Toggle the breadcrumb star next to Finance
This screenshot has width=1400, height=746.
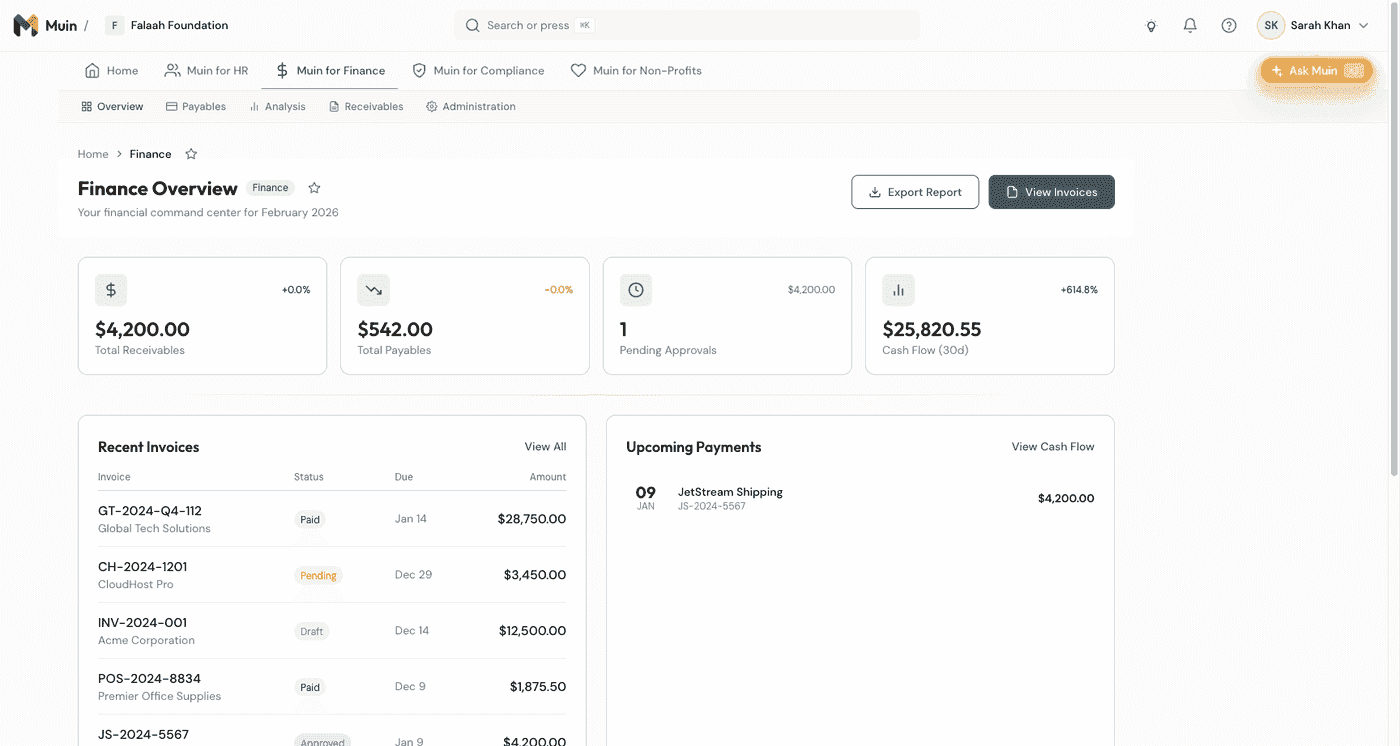[x=191, y=154]
